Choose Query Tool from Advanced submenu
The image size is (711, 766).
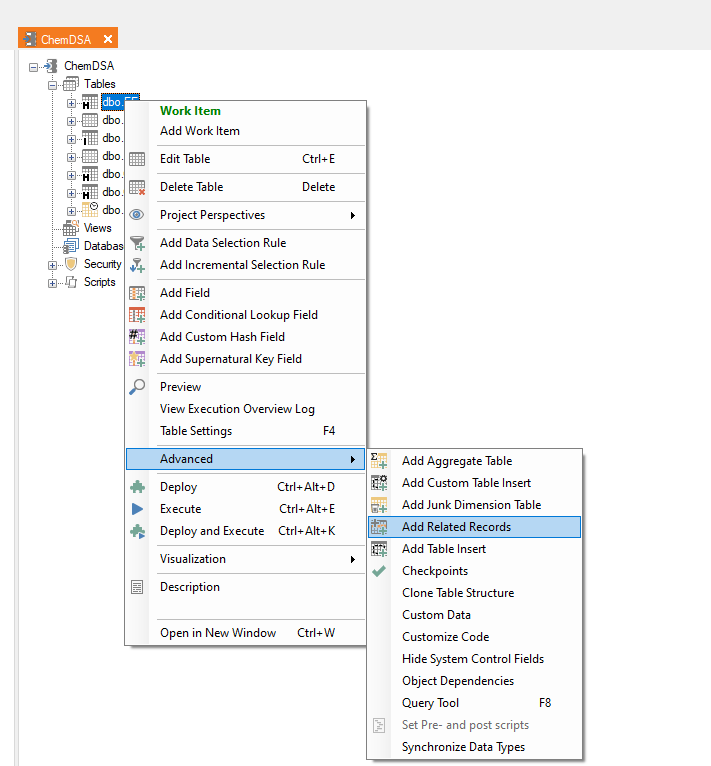(x=474, y=702)
